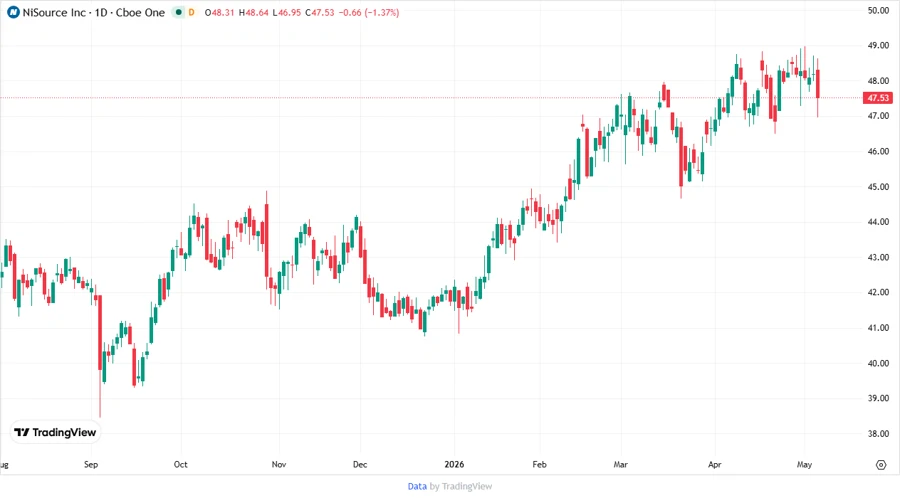Click the 46.00 price axis label

(x=878, y=151)
